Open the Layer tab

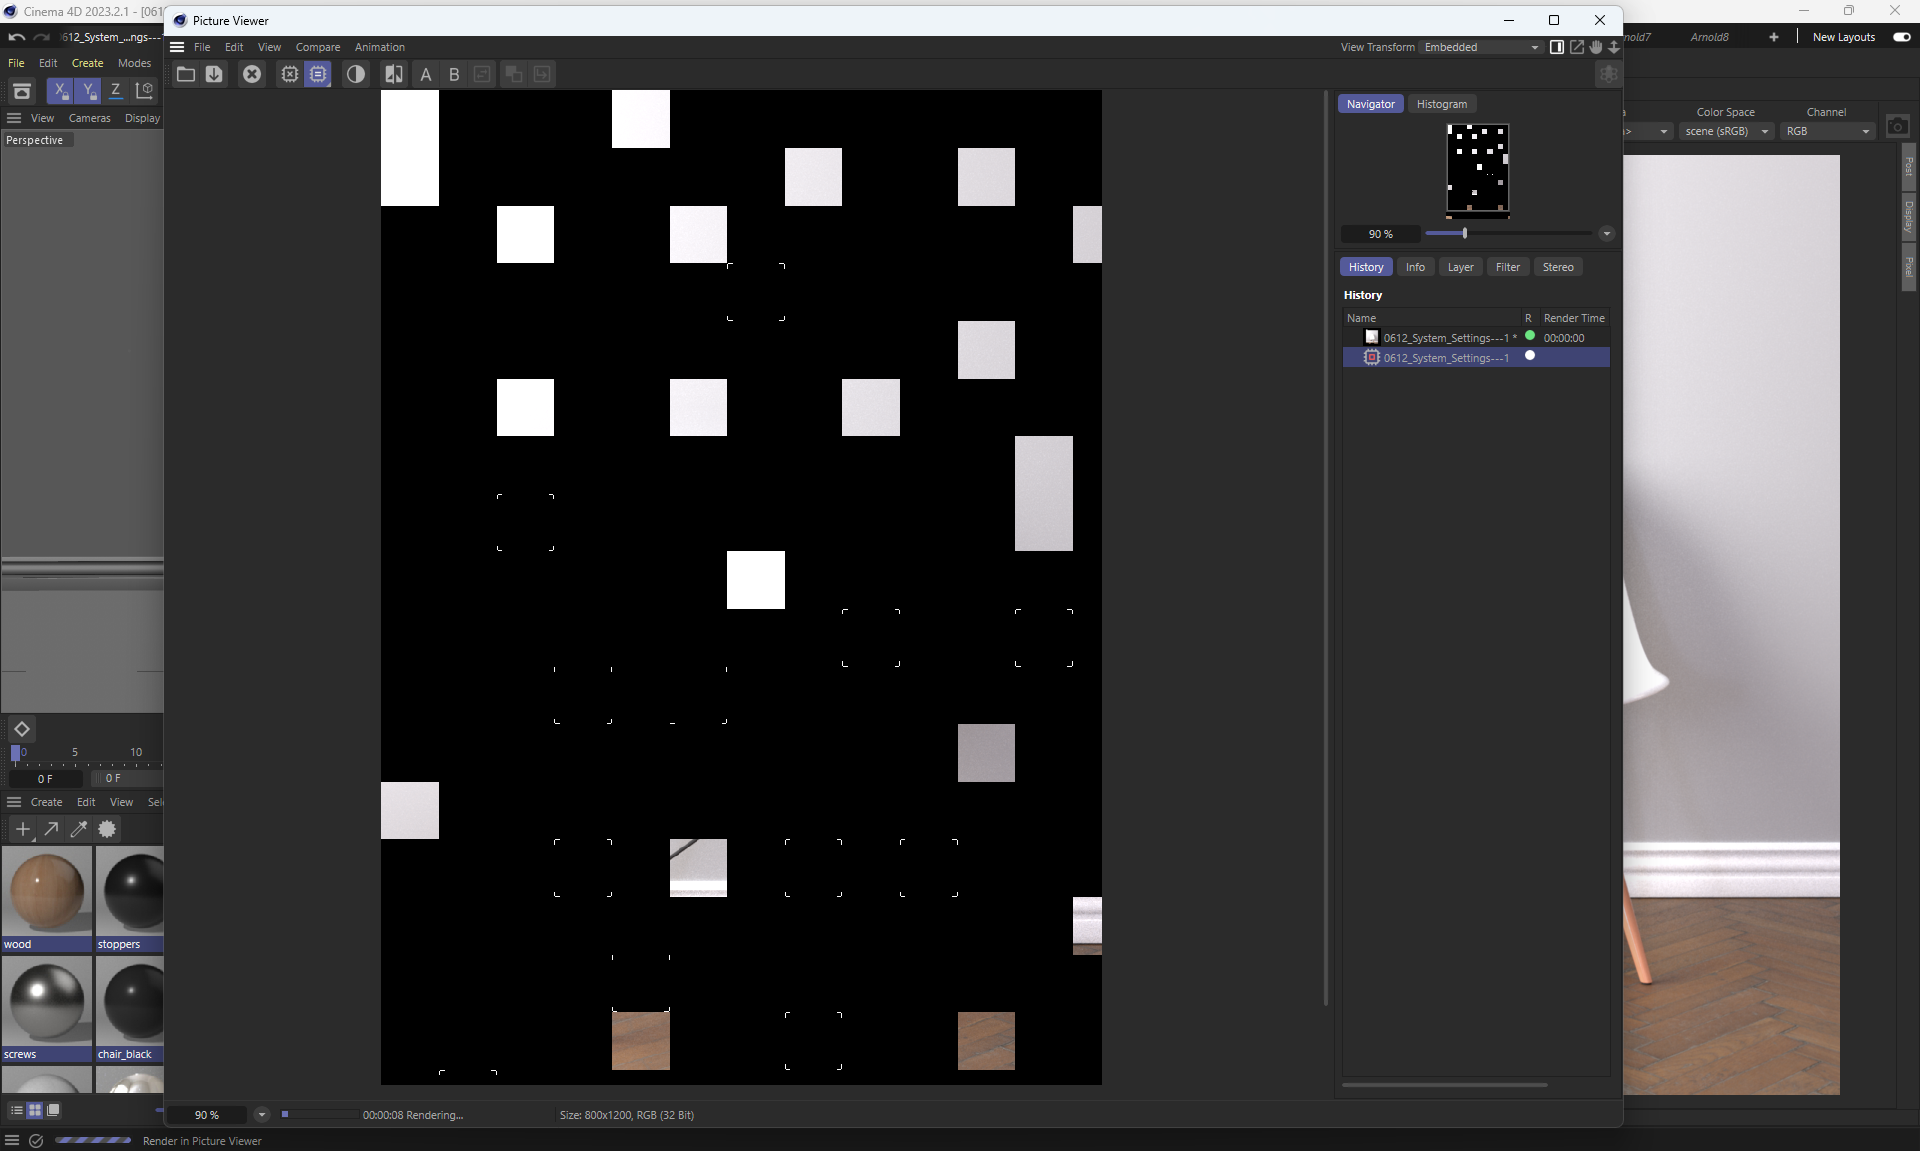click(x=1460, y=267)
